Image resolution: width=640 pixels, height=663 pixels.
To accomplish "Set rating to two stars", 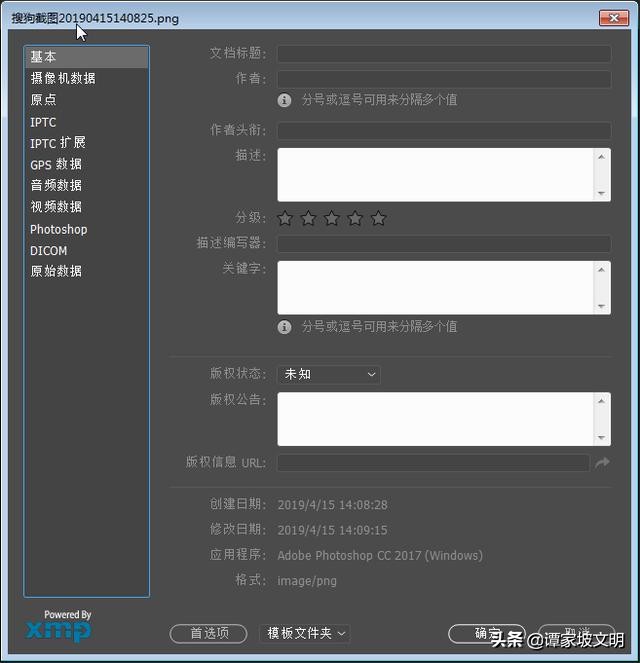I will pos(308,218).
